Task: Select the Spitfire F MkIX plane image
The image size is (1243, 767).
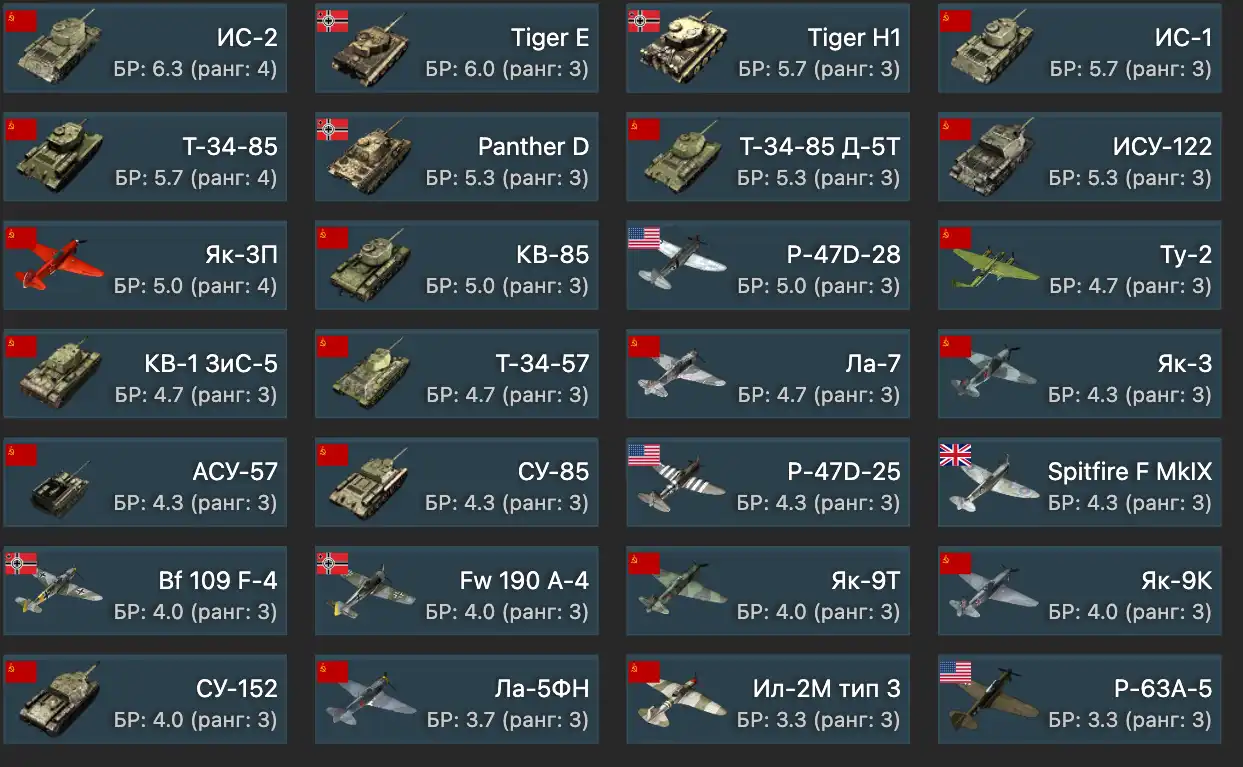Action: point(995,485)
